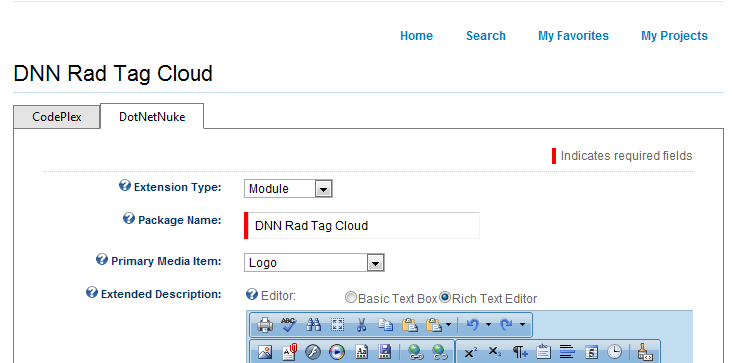
Task: Click the Insert Groupbox abc icon
Action: click(543, 352)
